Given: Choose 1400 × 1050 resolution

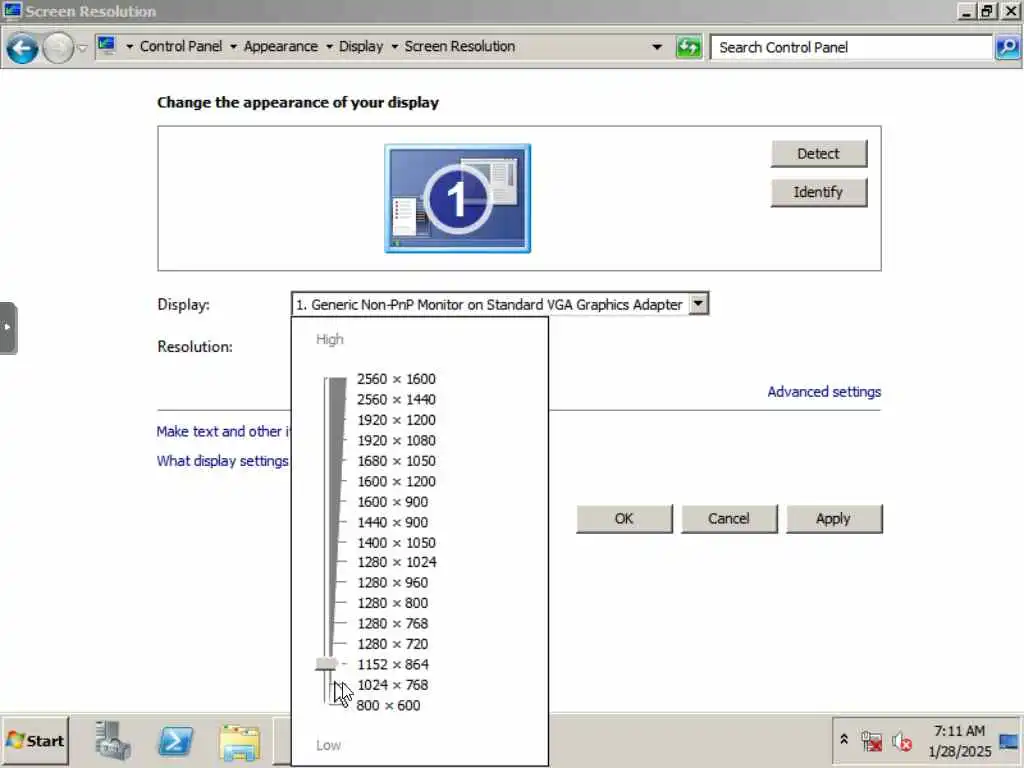Looking at the screenshot, I should click(396, 543).
